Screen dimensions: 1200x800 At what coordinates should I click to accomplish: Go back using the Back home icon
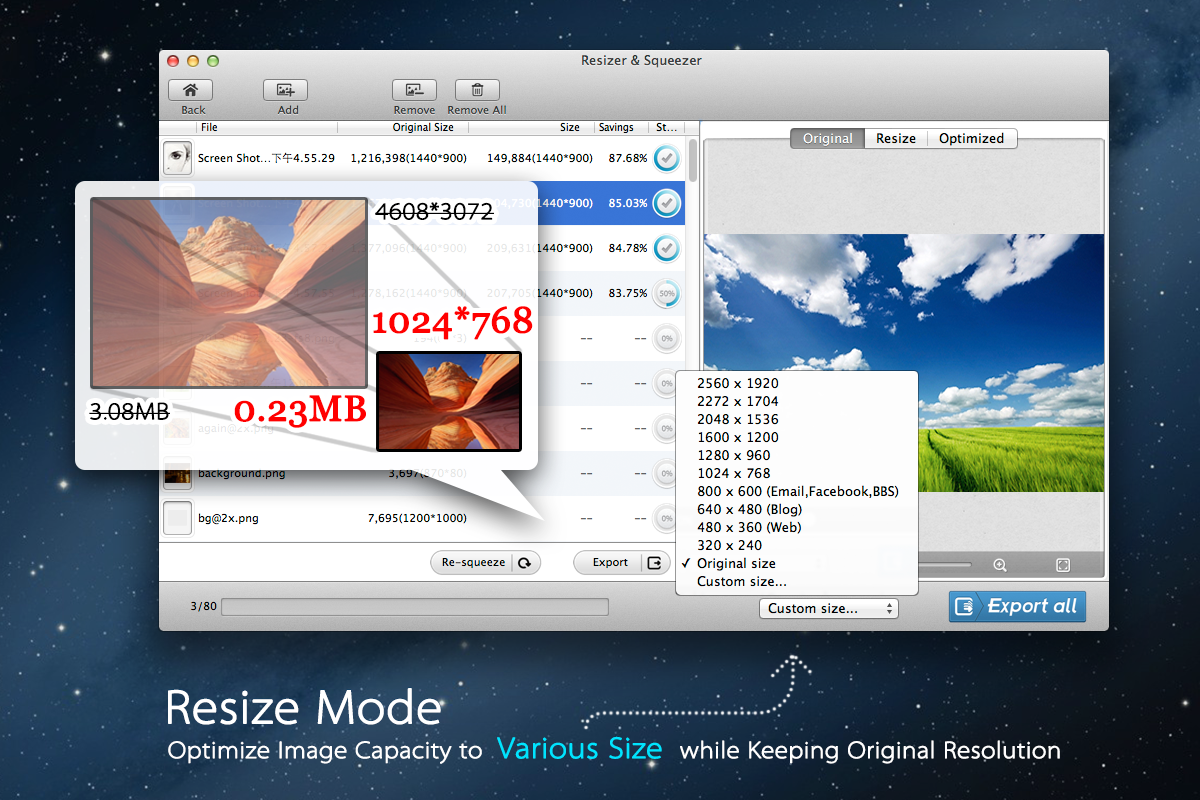pos(190,90)
